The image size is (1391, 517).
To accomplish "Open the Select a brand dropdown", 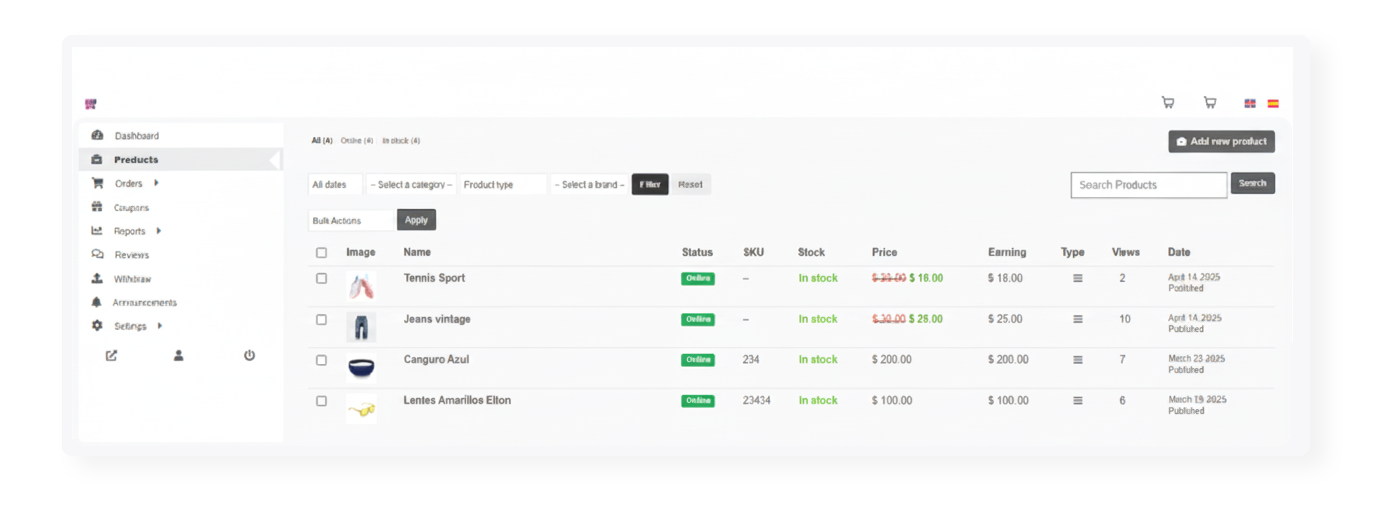I will [x=589, y=185].
